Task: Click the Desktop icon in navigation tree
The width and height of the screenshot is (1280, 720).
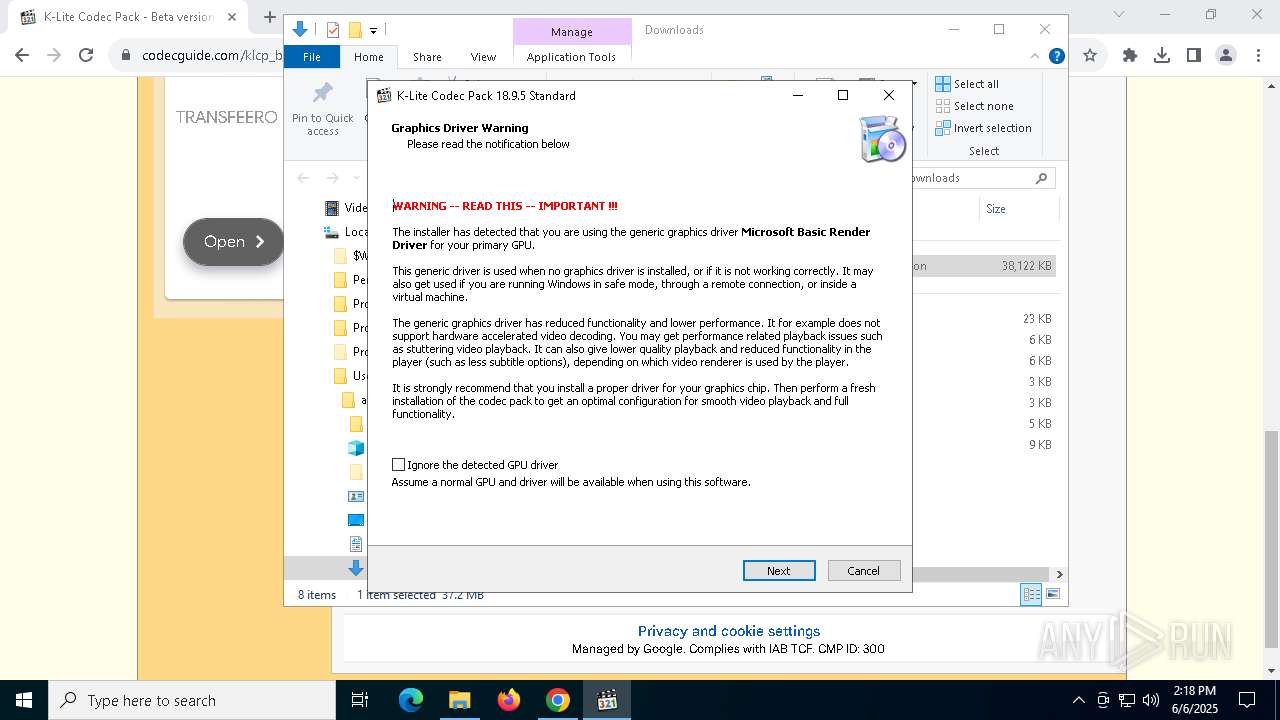Action: point(356,520)
